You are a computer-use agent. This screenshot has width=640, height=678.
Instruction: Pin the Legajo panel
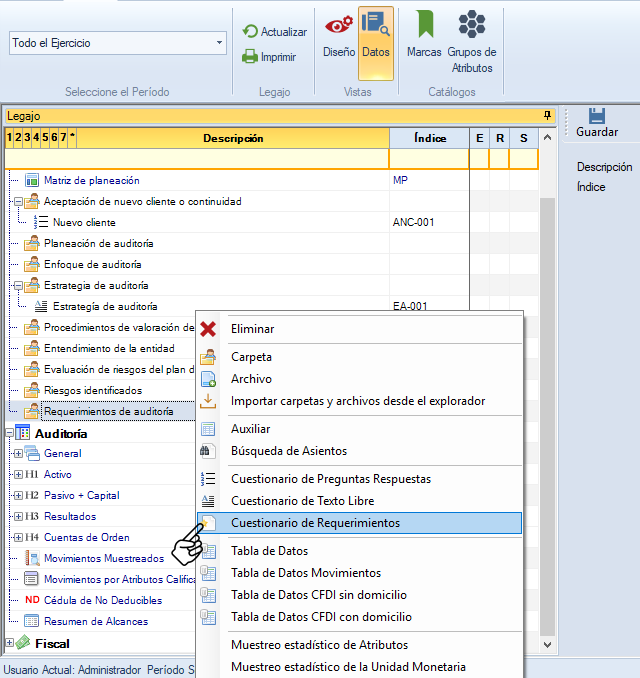coord(547,116)
